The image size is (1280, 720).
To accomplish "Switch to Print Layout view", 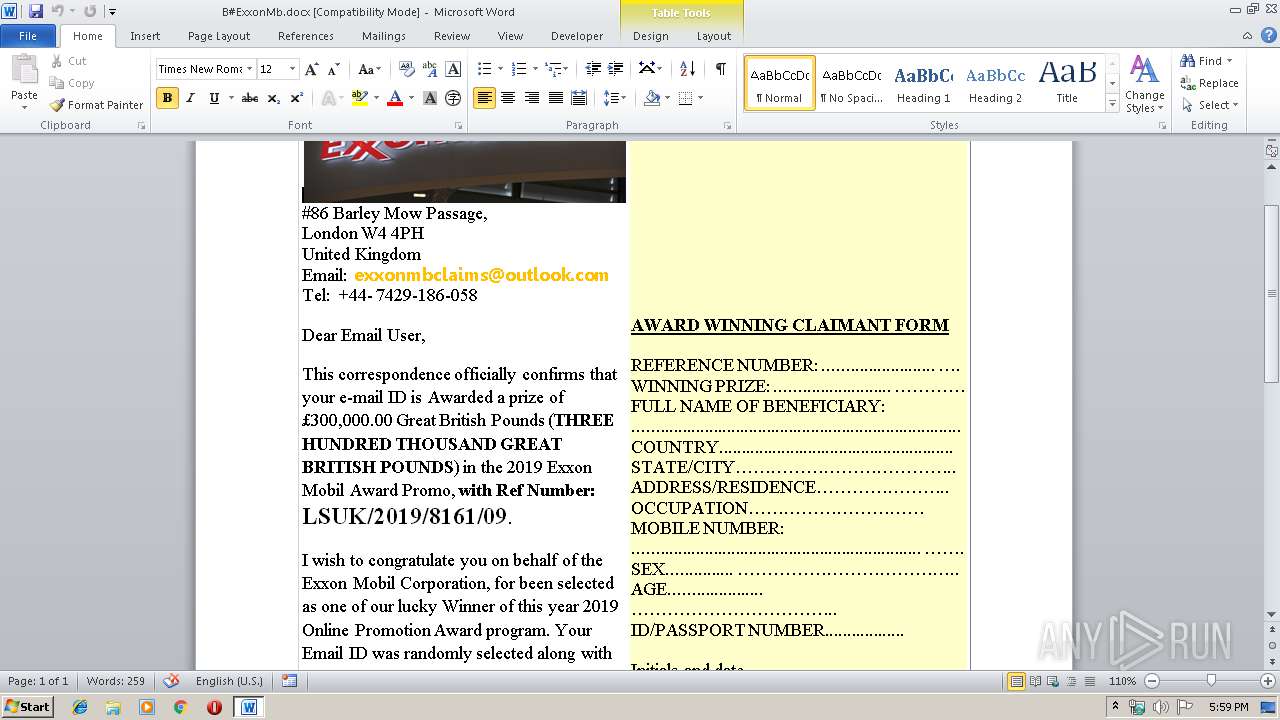I will point(1017,681).
